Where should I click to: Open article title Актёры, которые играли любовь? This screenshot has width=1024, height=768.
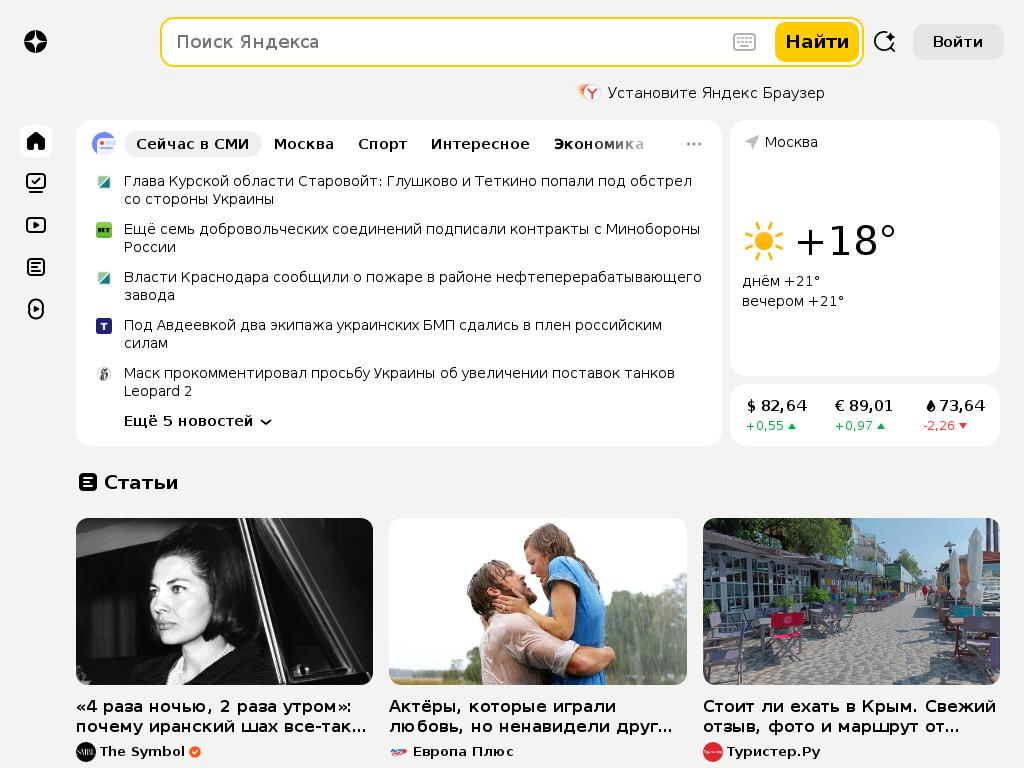pos(531,716)
